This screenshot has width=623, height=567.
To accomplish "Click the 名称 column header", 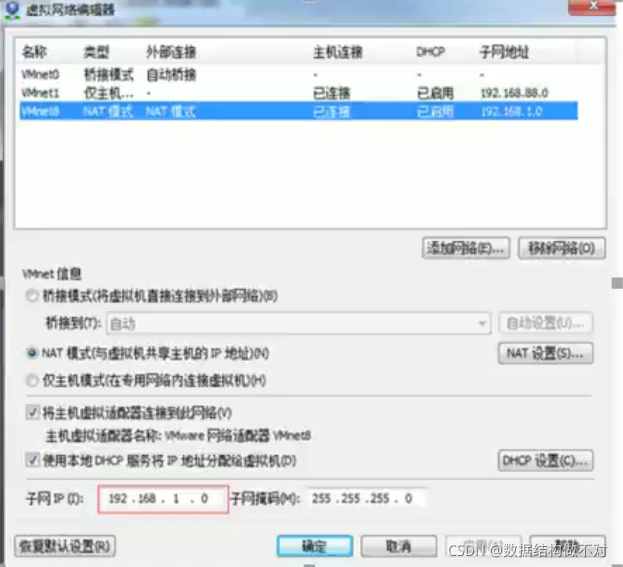I will tap(35, 52).
